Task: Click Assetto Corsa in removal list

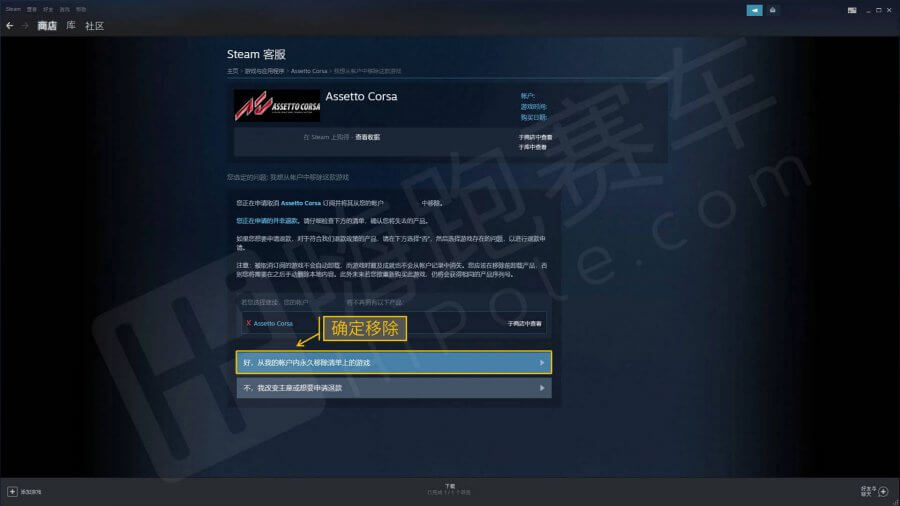Action: tap(273, 324)
